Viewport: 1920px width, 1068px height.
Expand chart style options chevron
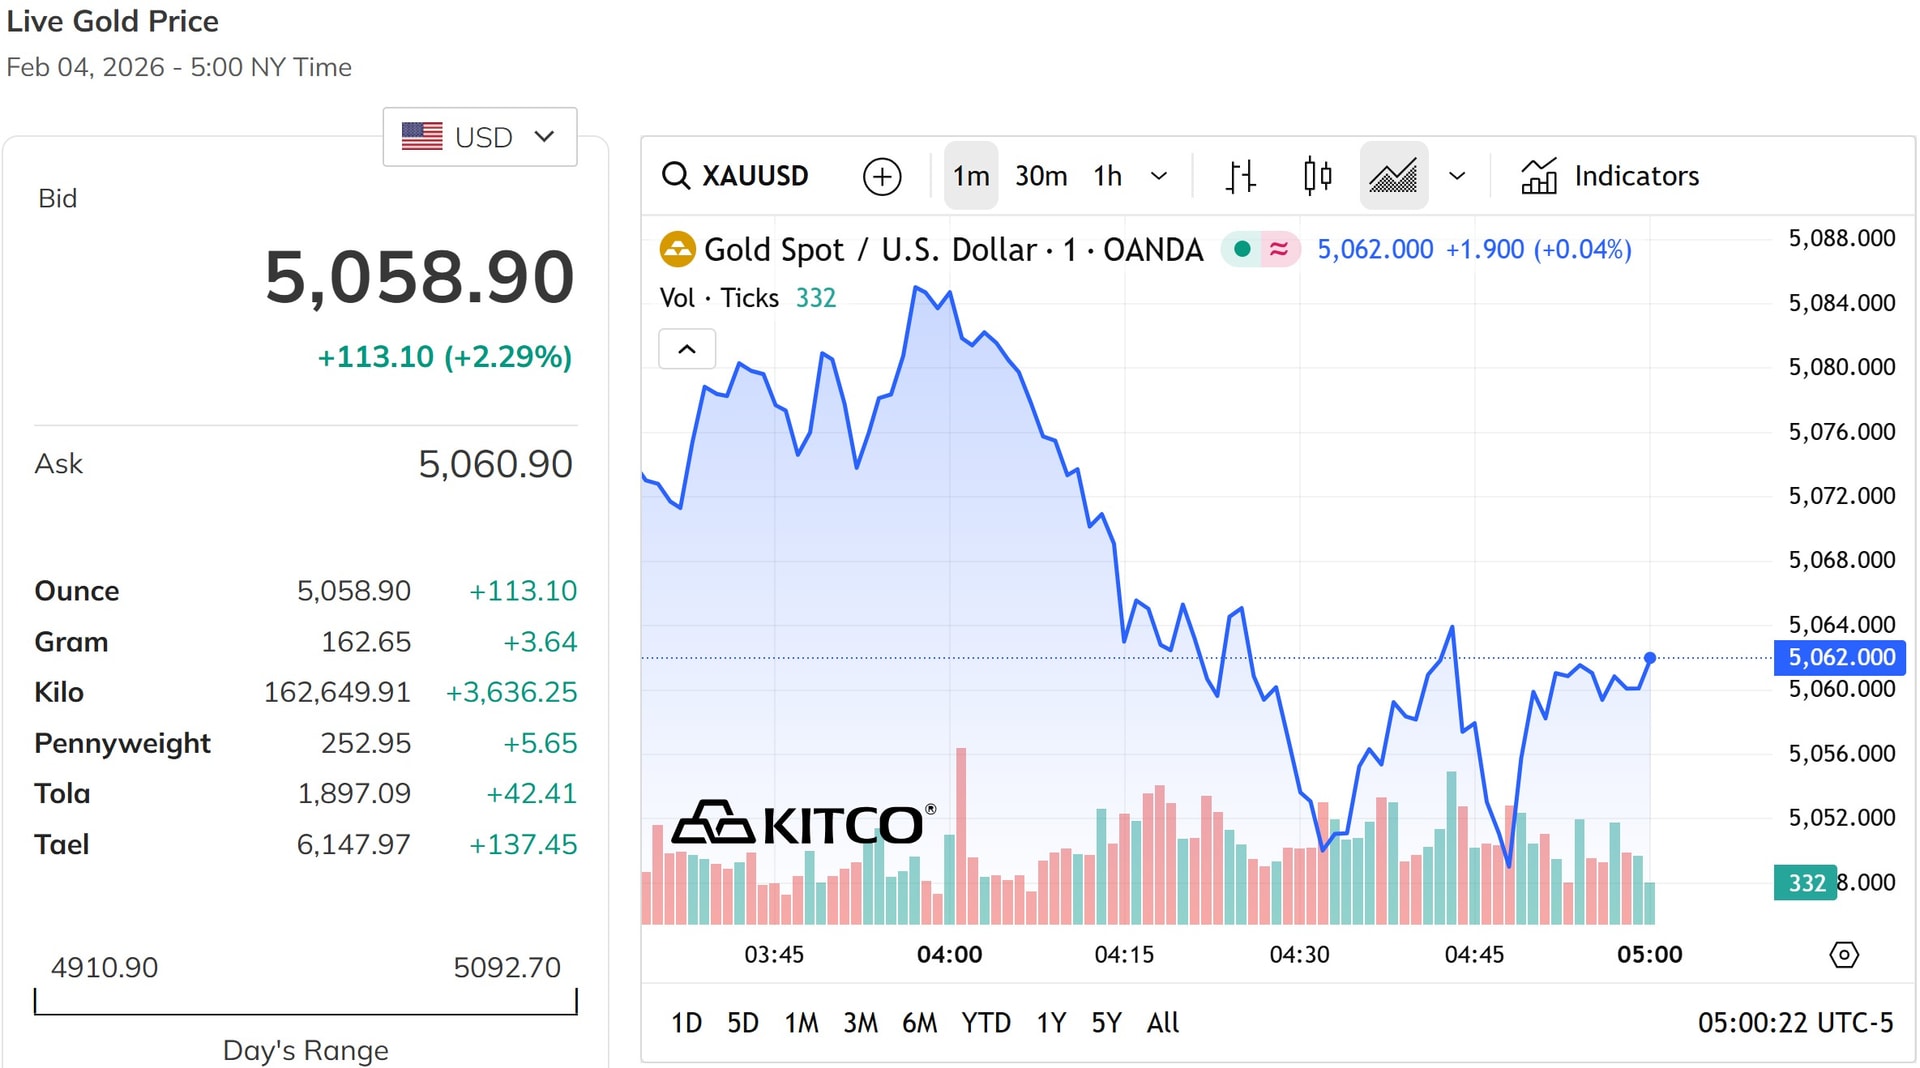[x=1457, y=176]
